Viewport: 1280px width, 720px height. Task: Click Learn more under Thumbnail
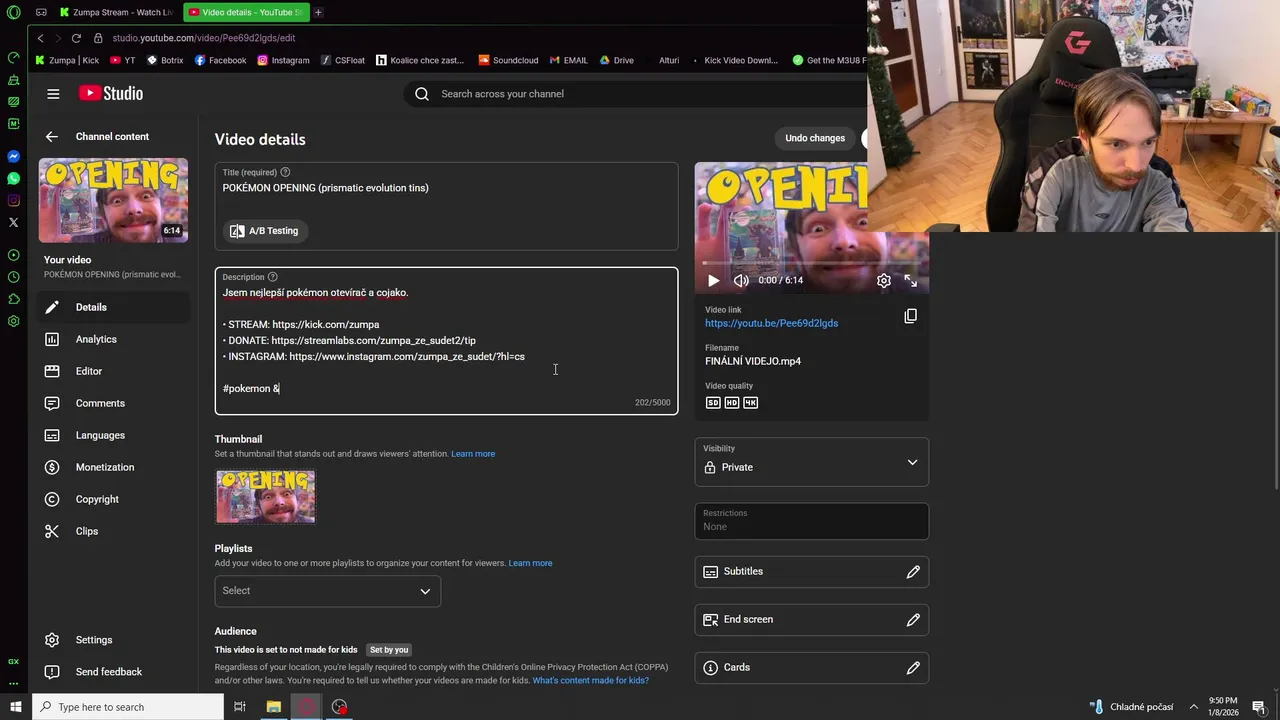473,454
